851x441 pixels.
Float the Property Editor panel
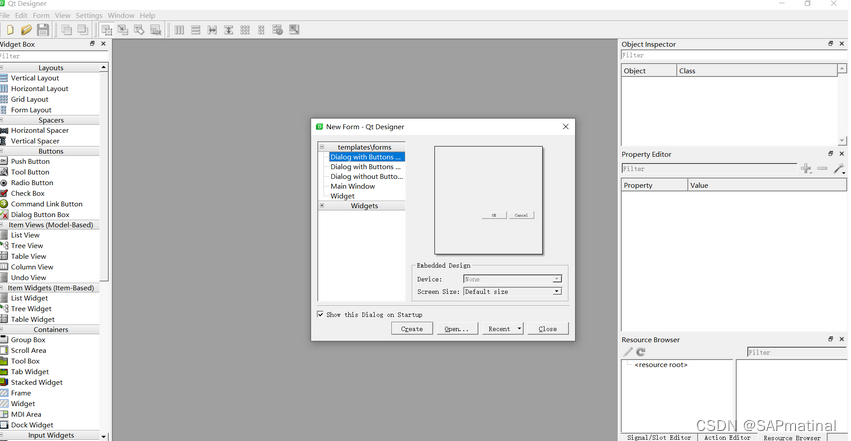pyautogui.click(x=830, y=154)
